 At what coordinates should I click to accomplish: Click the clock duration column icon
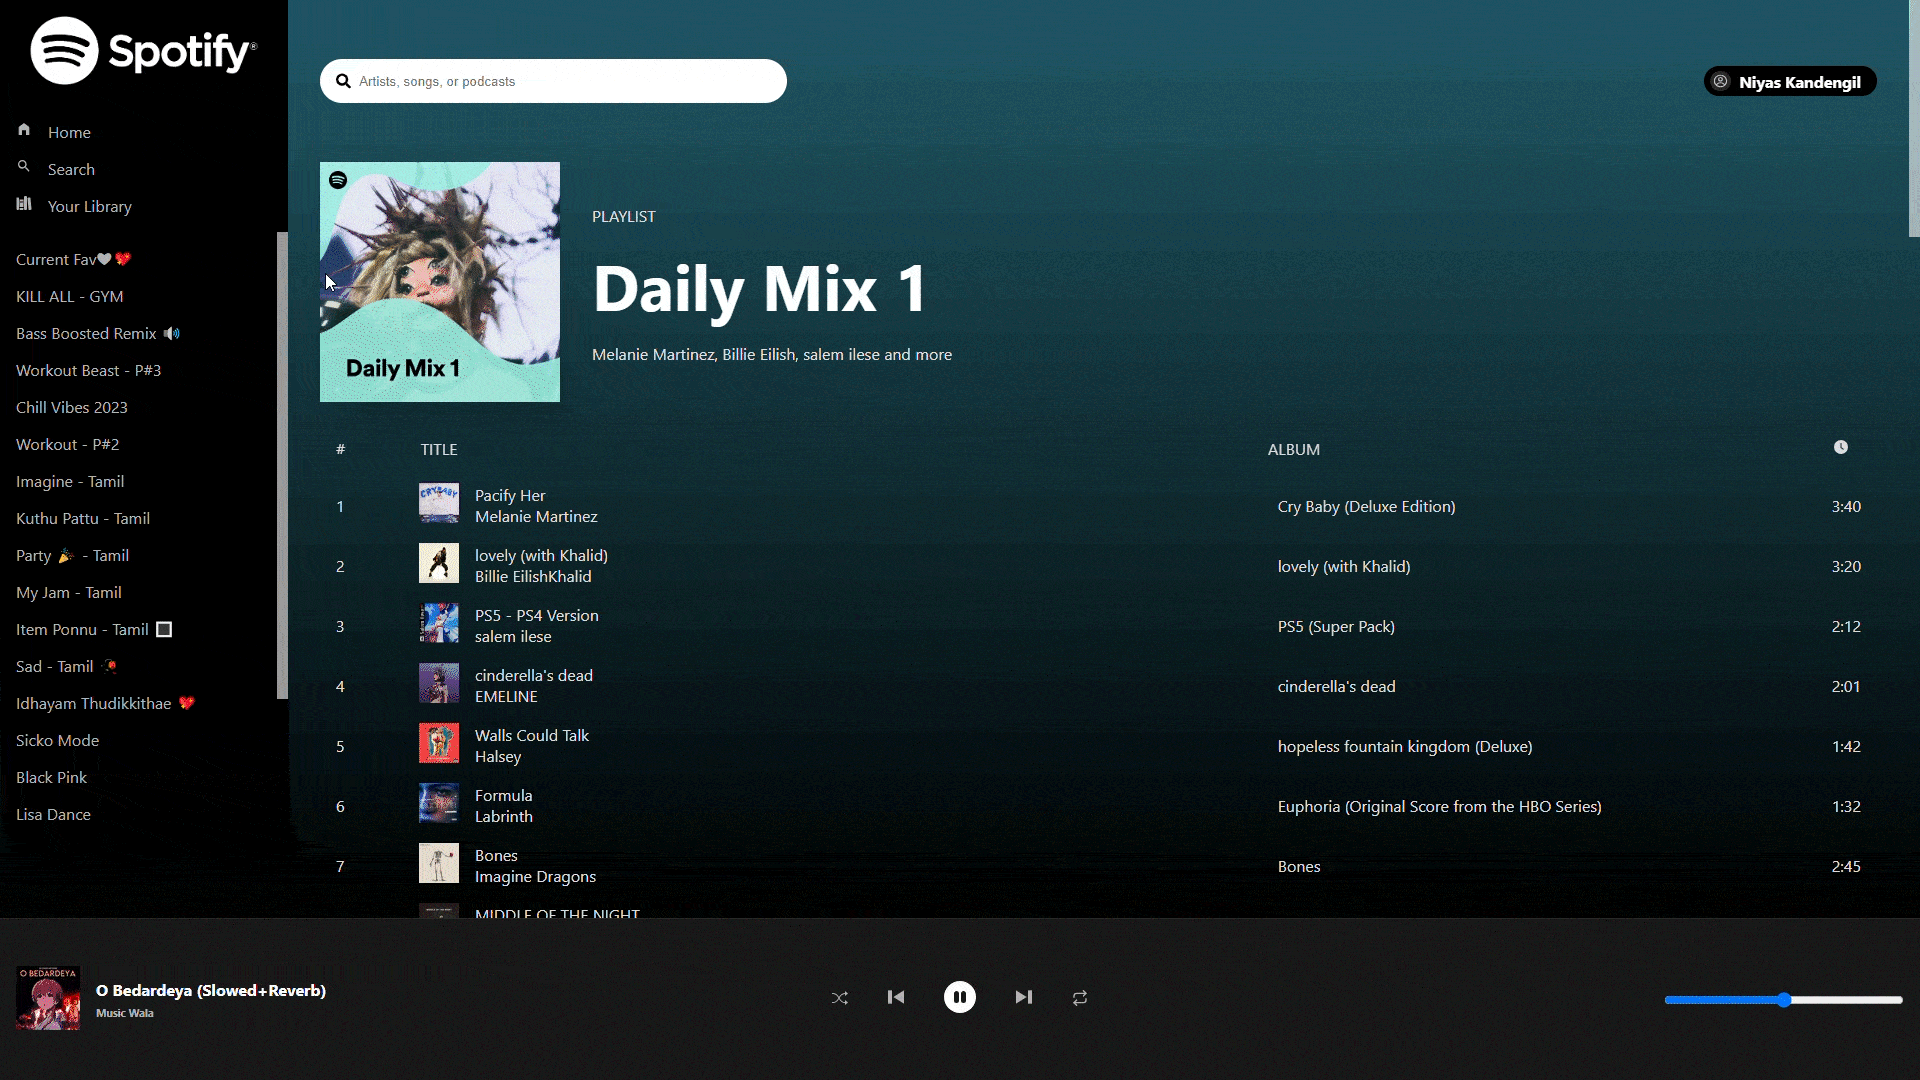pyautogui.click(x=1841, y=447)
